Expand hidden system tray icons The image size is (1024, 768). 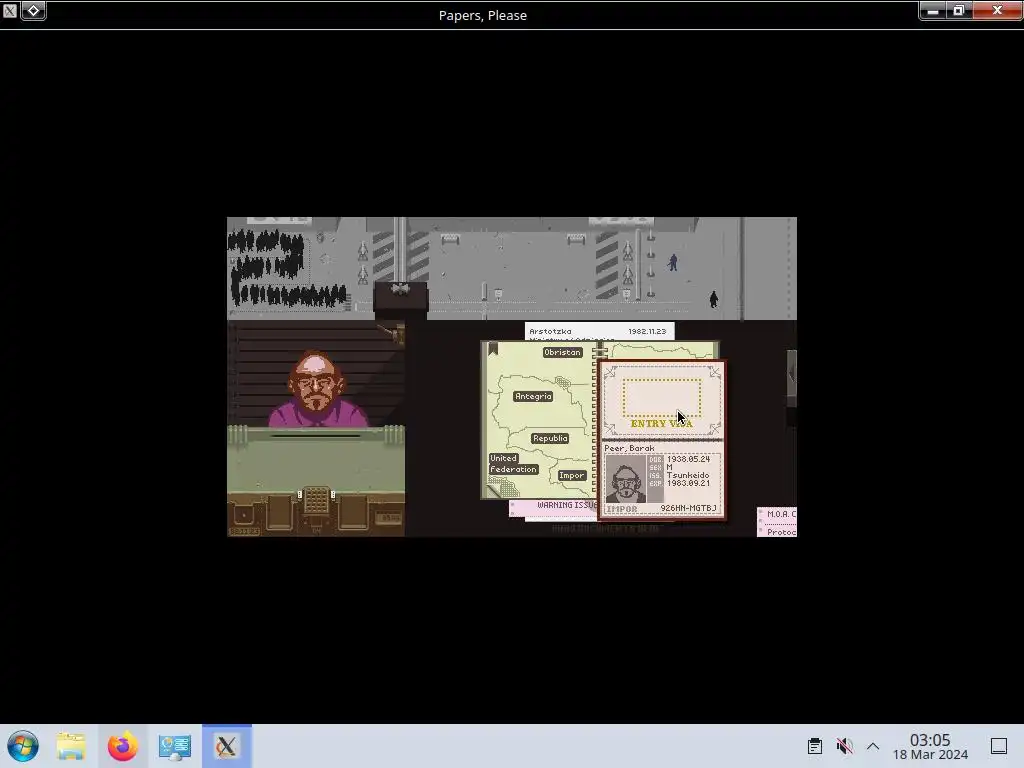click(873, 746)
